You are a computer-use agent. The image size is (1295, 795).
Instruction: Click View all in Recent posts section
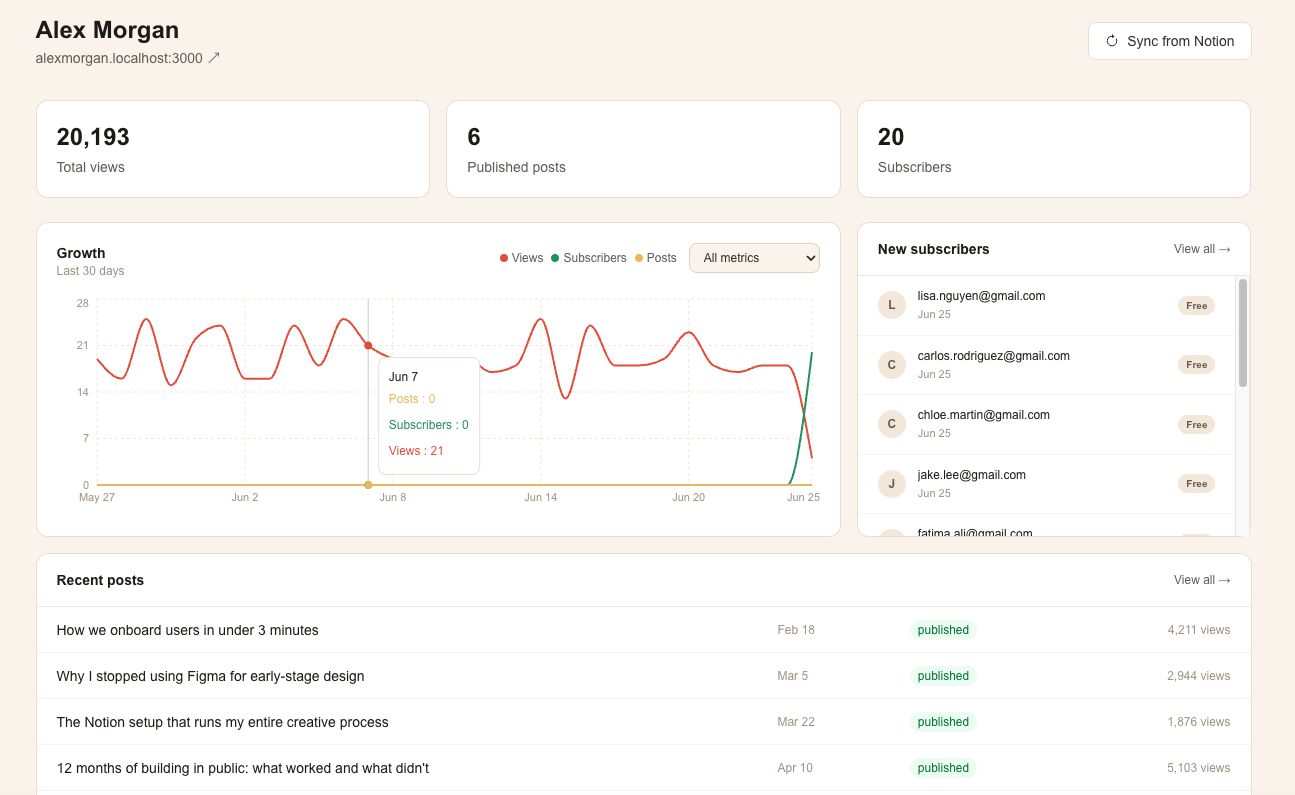click(1202, 580)
